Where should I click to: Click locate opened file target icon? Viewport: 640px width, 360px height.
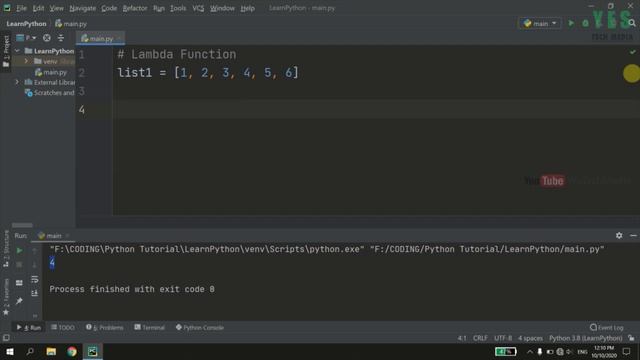[47, 38]
